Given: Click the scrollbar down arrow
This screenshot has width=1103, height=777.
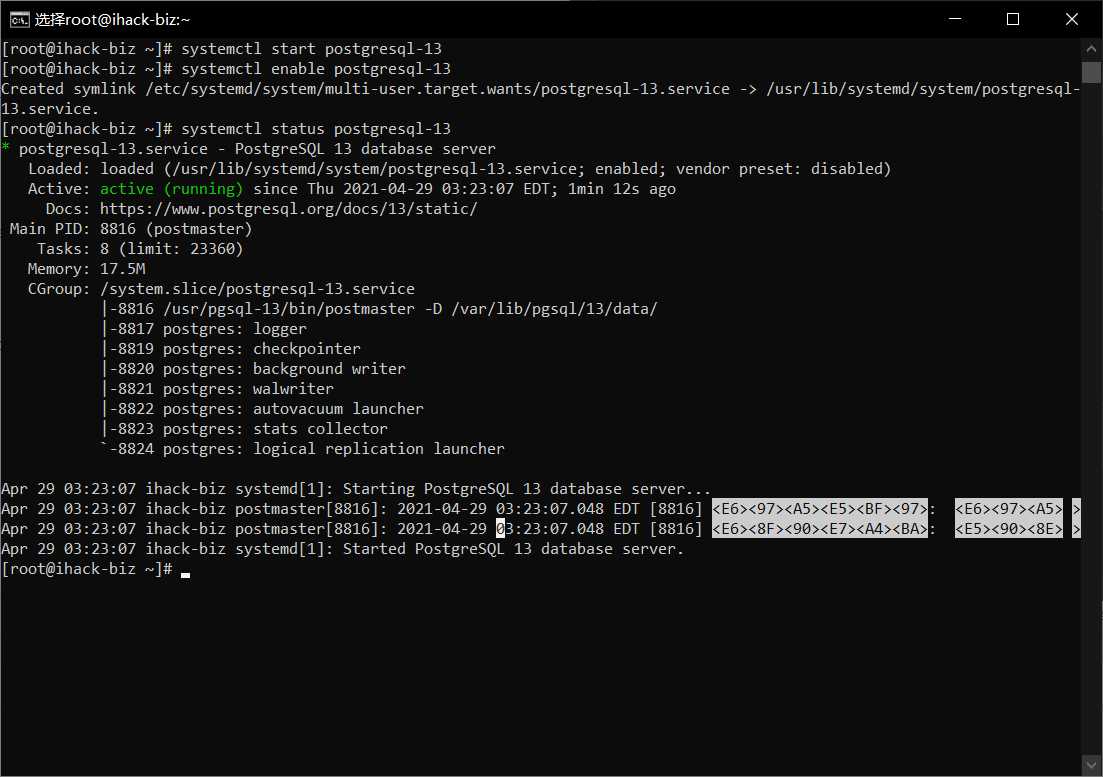Looking at the screenshot, I should click(1090, 764).
